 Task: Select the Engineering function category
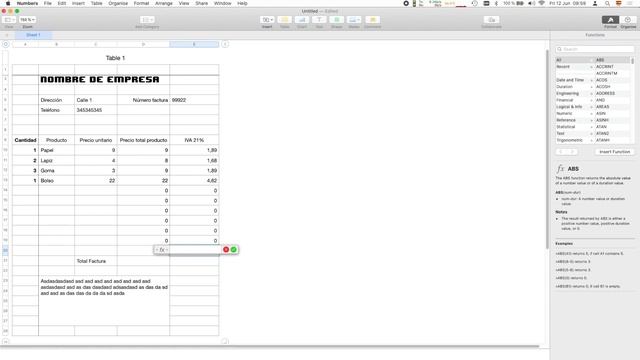tap(574, 93)
